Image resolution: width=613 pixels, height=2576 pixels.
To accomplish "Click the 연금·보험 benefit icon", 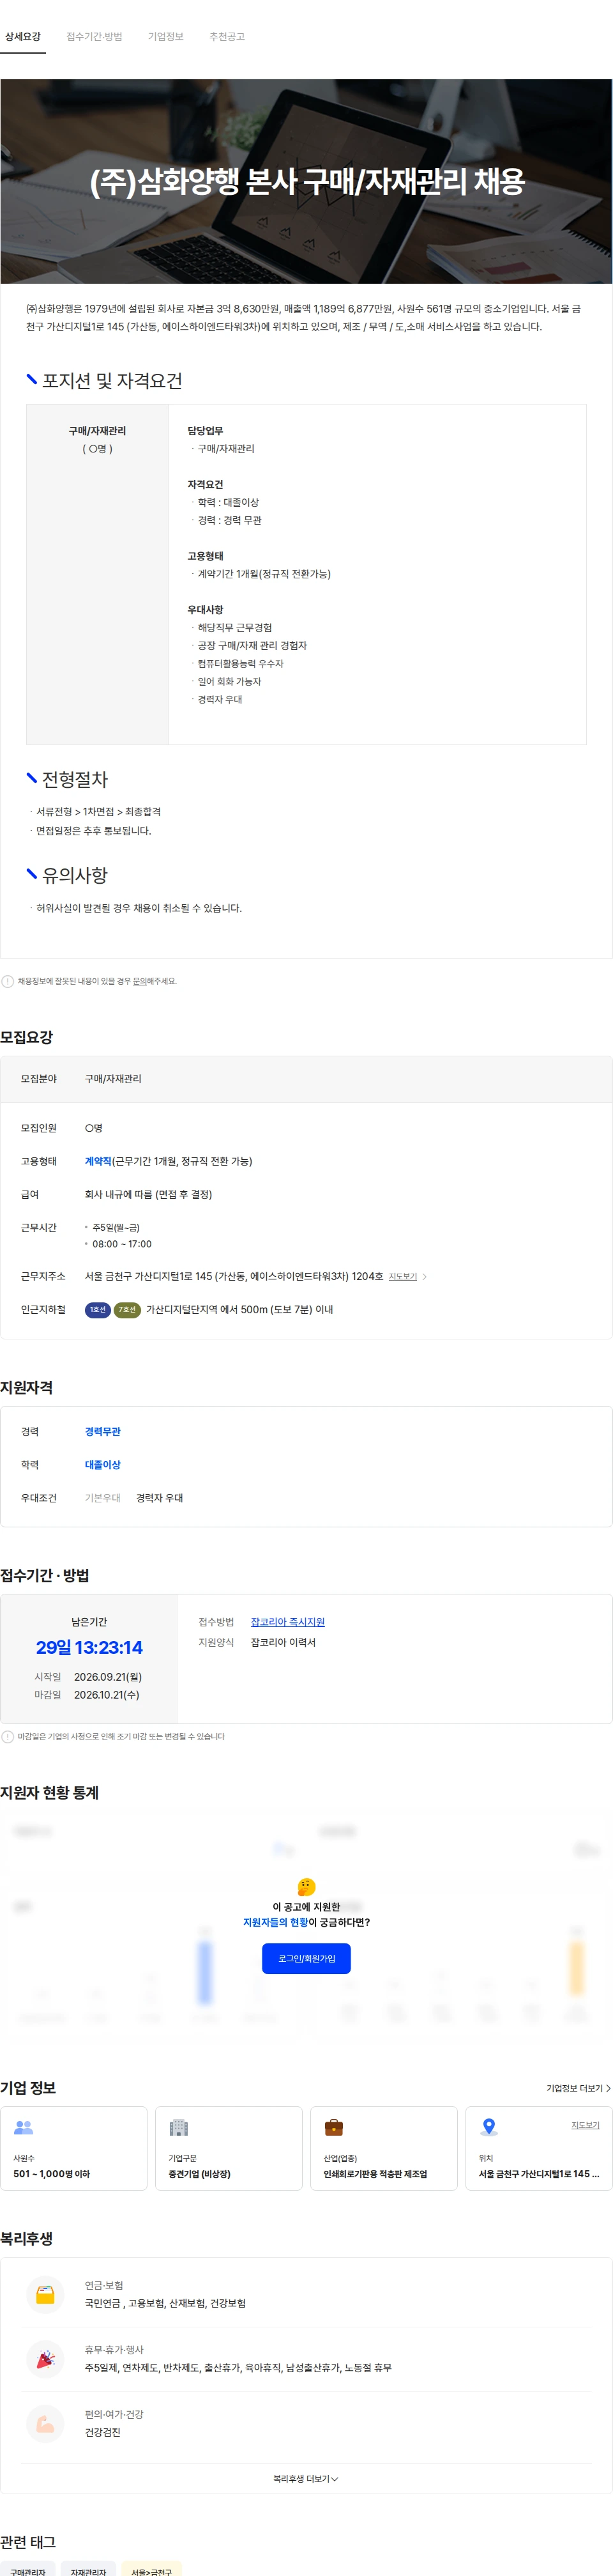I will pos(45,2294).
